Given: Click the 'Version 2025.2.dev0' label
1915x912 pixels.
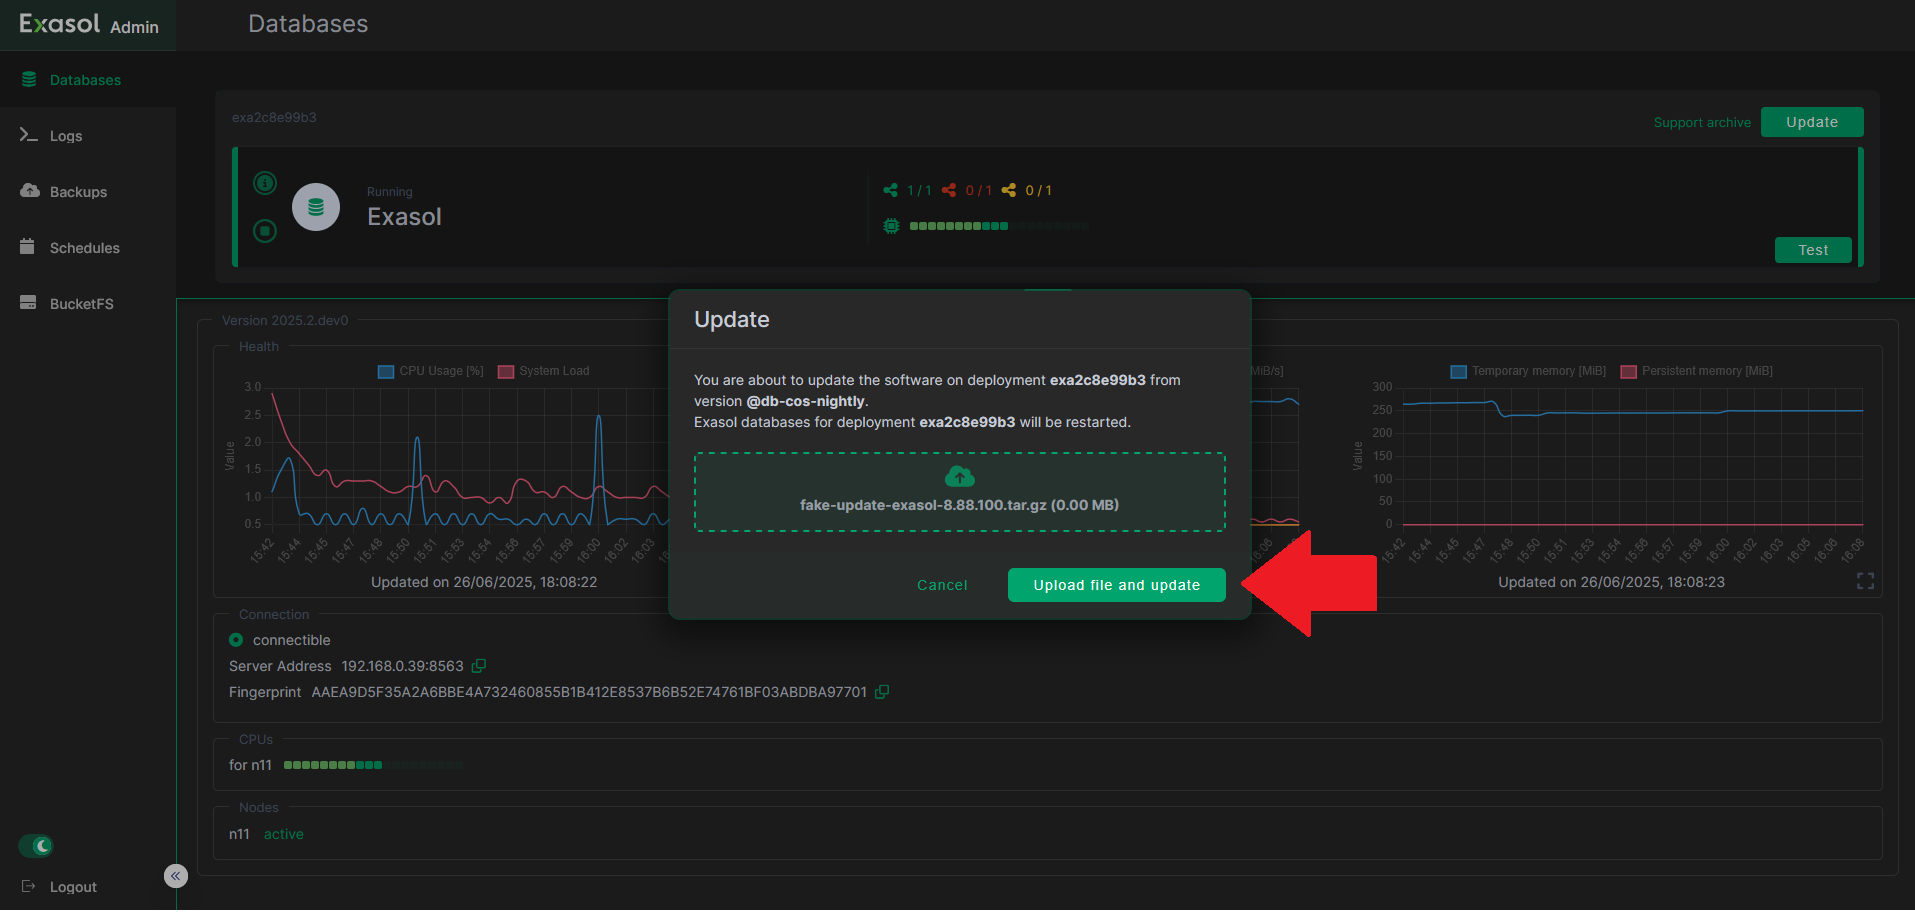Looking at the screenshot, I should [x=285, y=321].
